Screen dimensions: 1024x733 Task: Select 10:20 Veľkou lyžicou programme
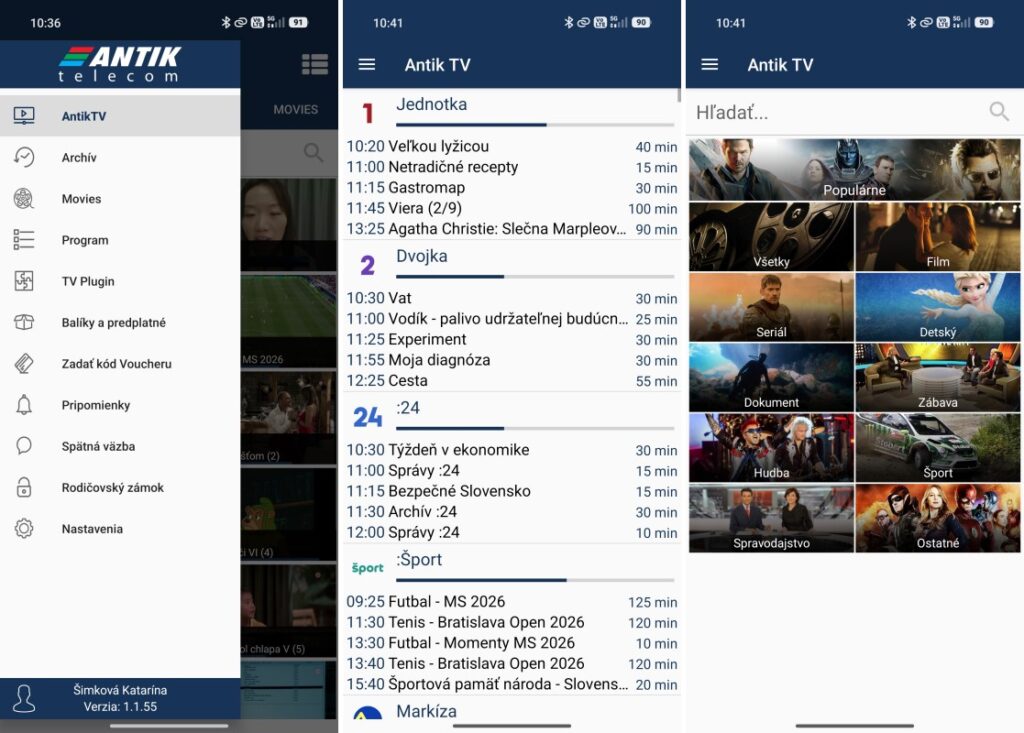tap(512, 146)
